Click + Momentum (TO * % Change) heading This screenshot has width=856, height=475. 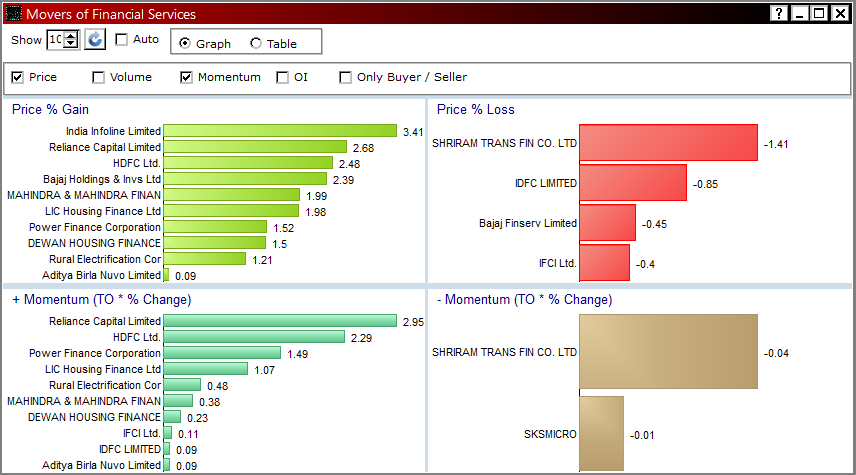[102, 300]
